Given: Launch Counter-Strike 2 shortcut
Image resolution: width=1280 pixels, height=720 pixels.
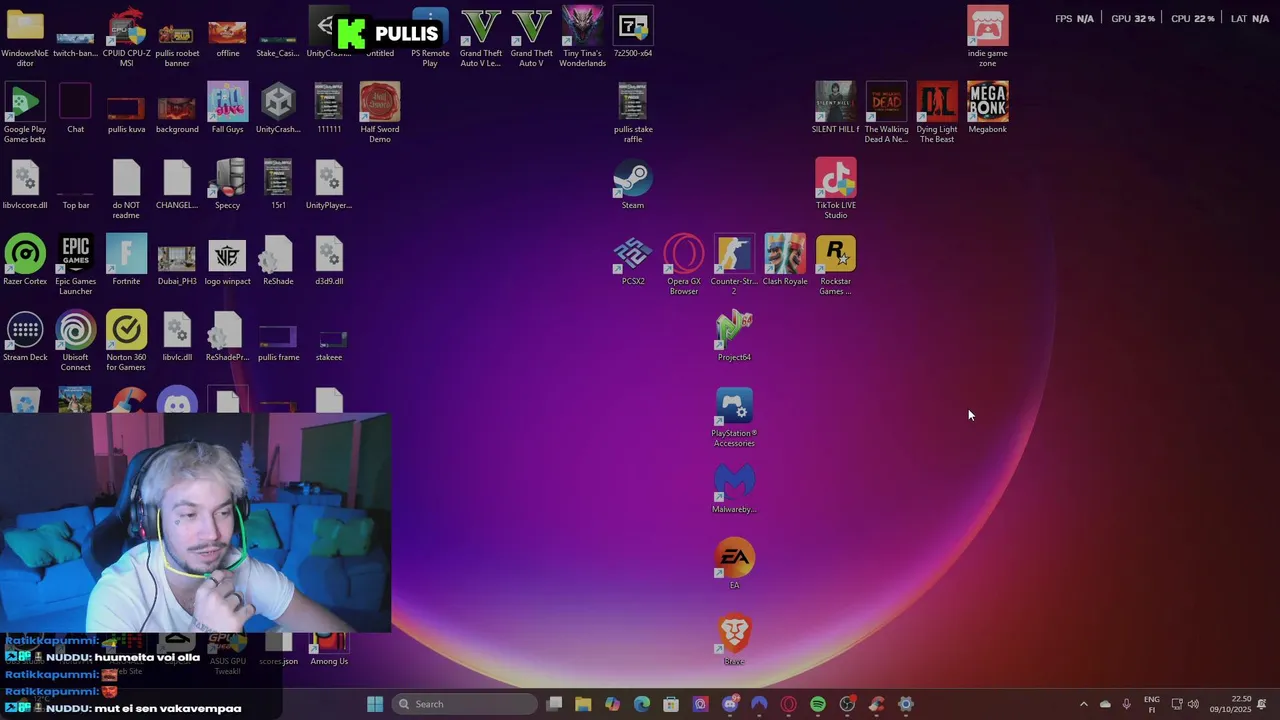Looking at the screenshot, I should coord(734,264).
